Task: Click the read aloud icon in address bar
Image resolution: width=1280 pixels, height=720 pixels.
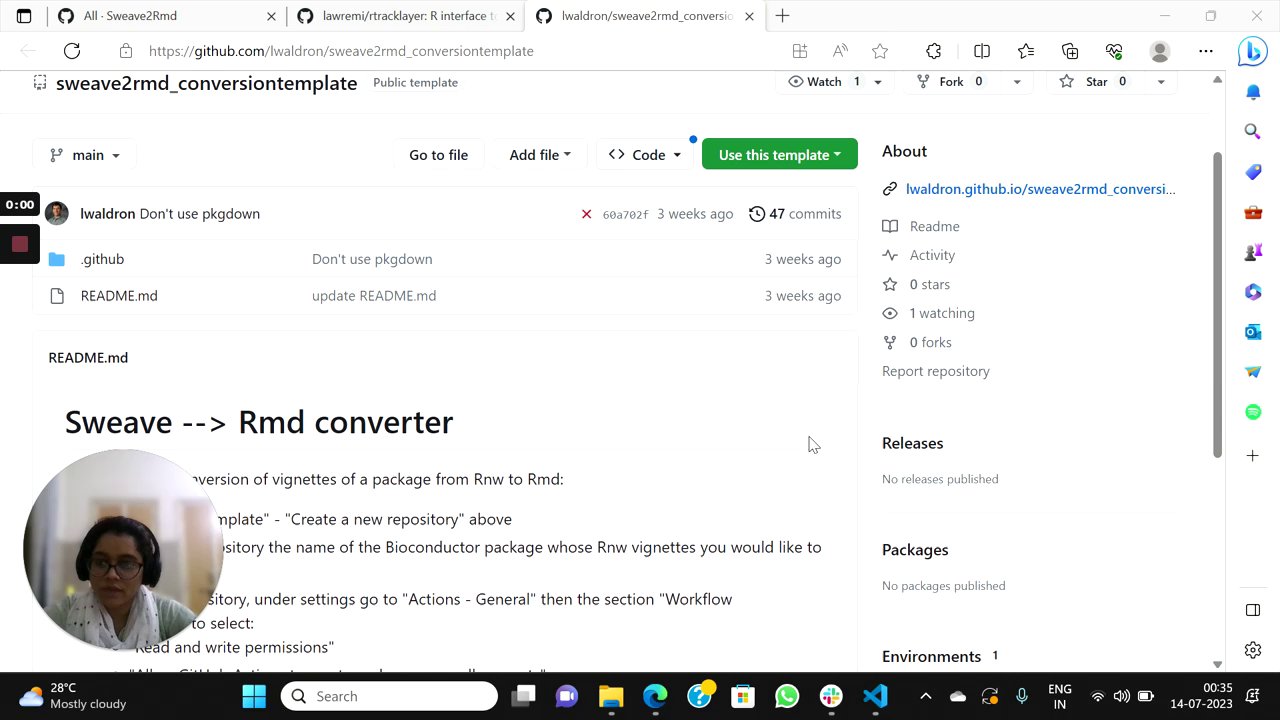Action: point(840,51)
